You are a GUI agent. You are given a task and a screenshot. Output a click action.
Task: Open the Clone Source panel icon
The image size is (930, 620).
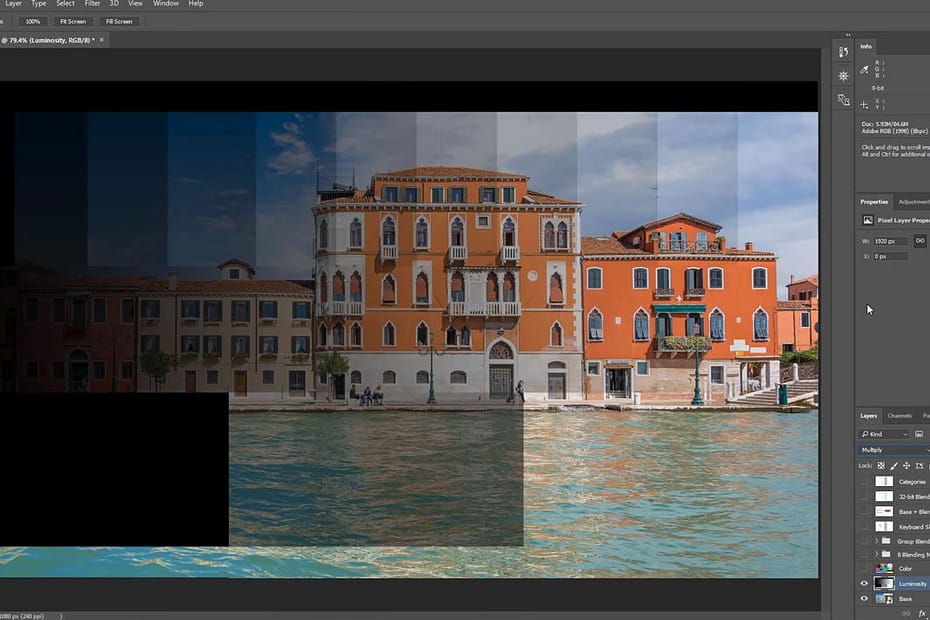[843, 100]
